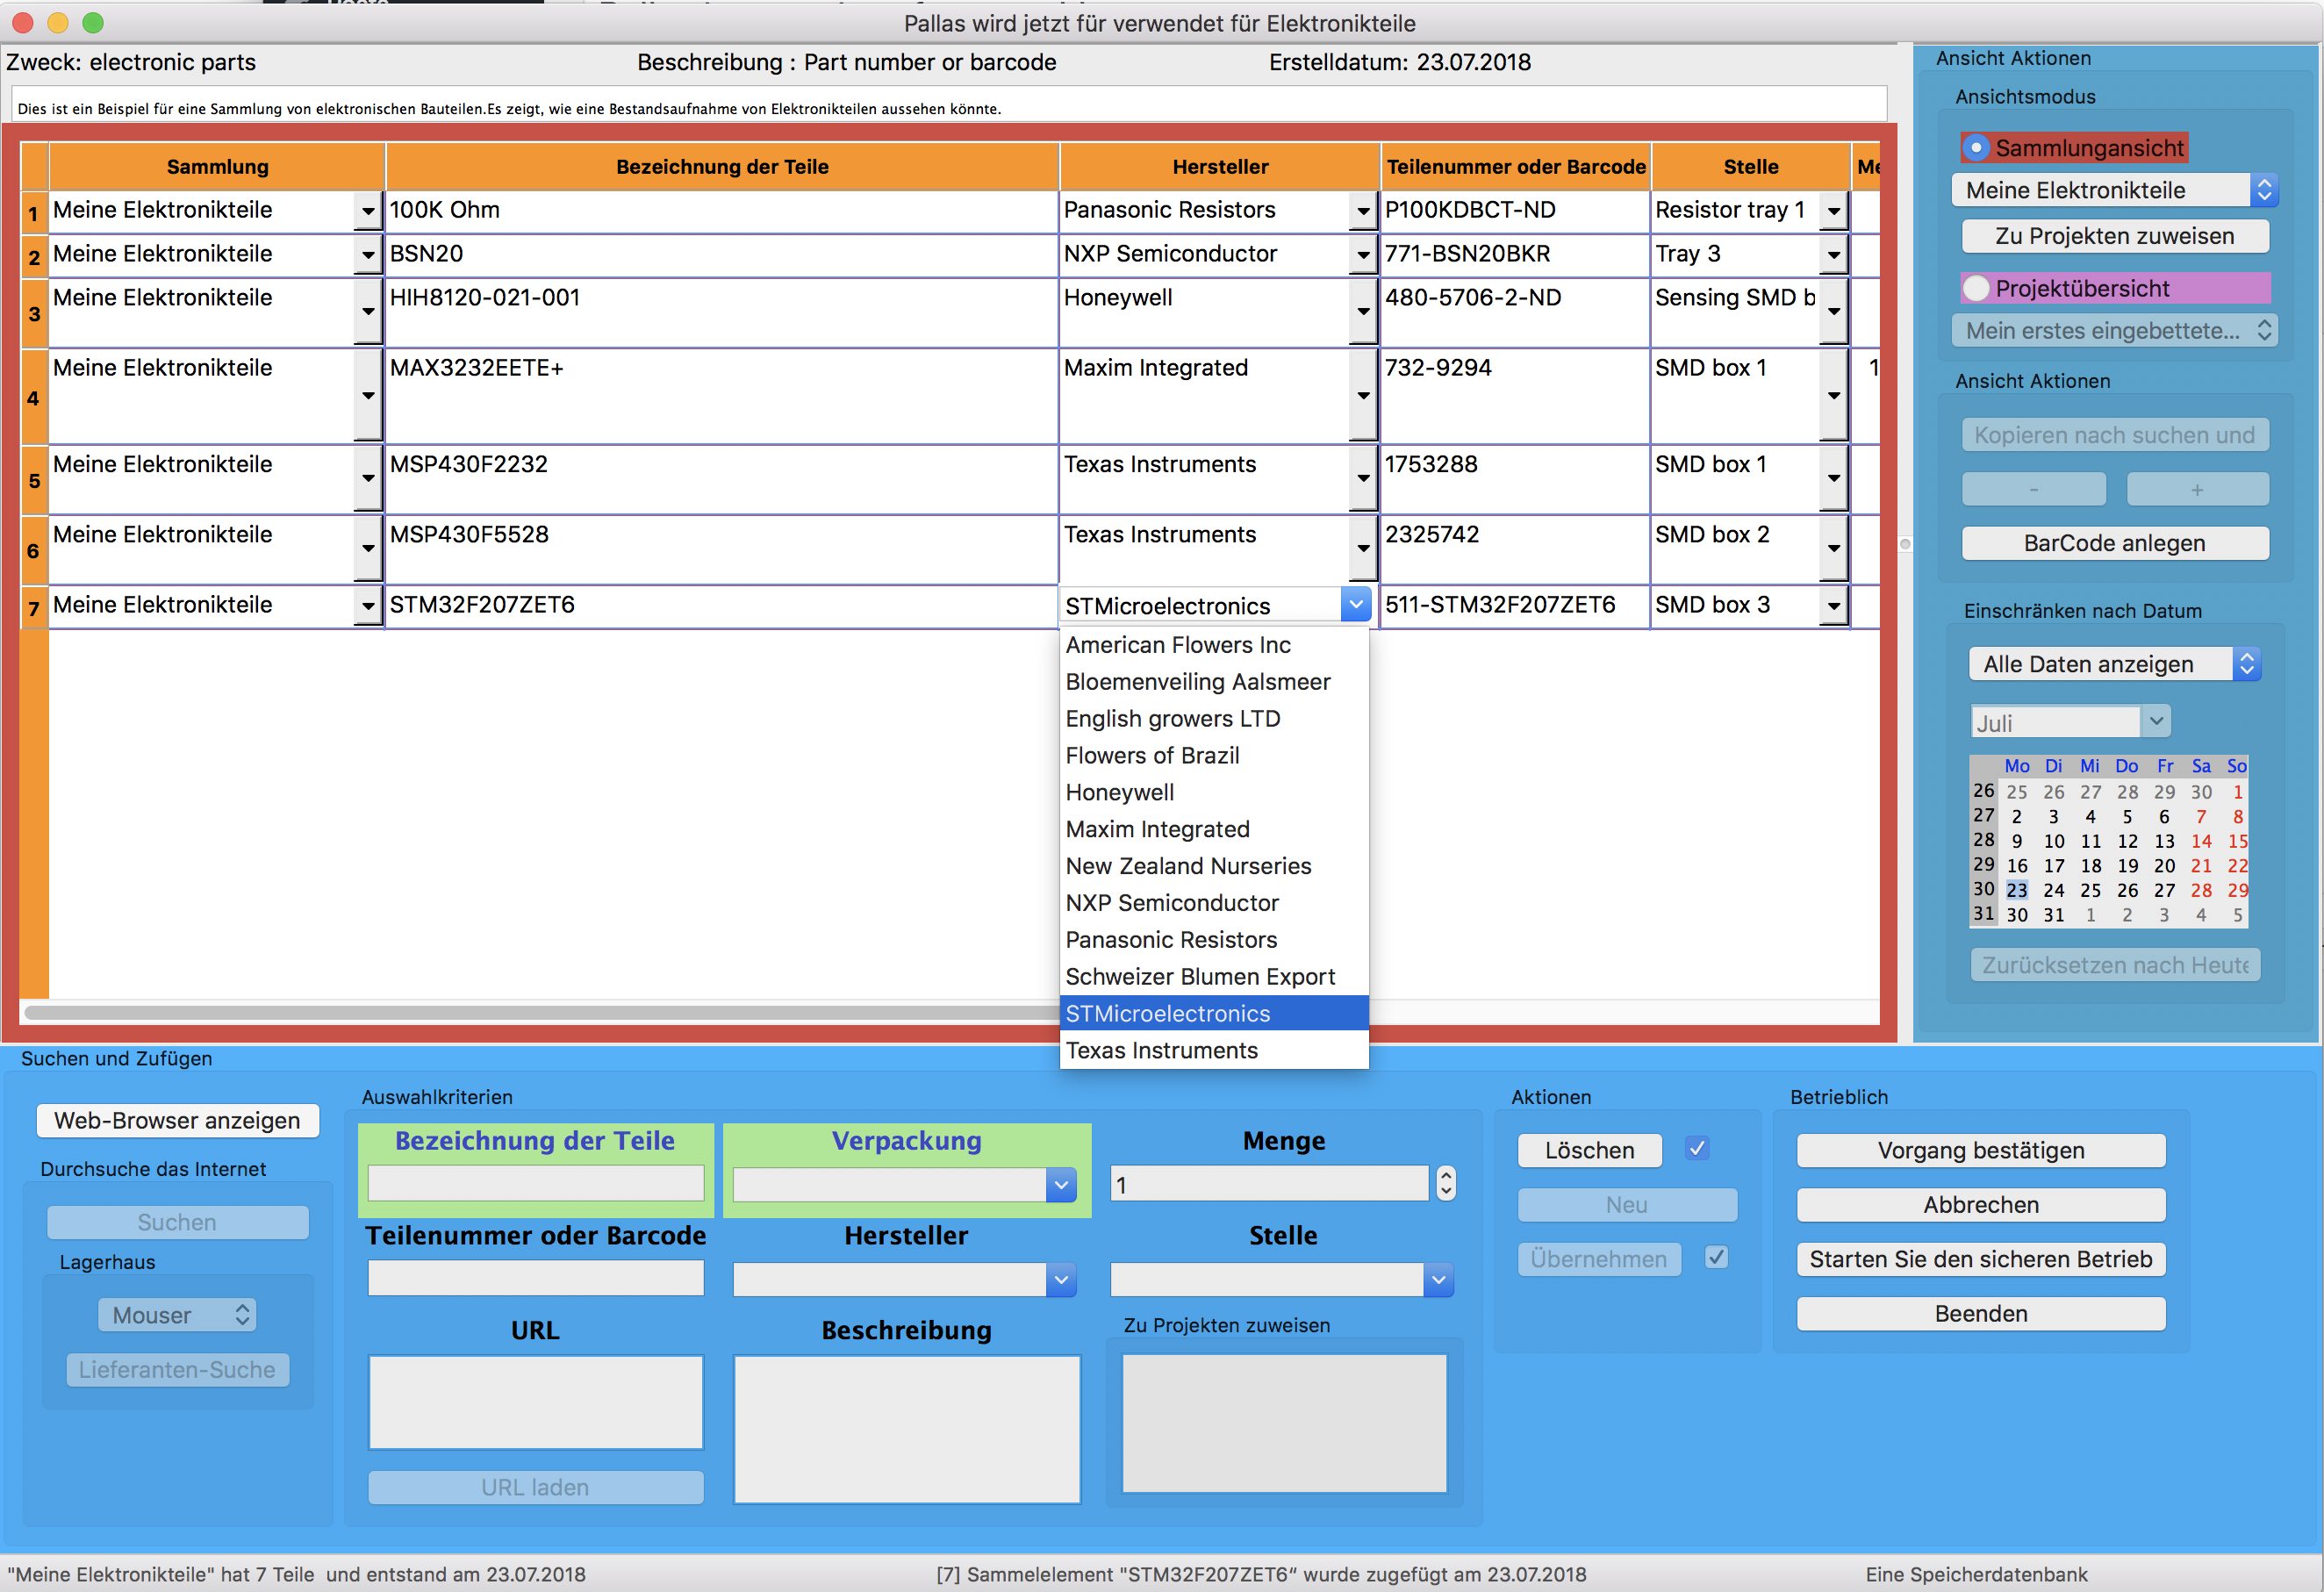Toggle the checkbox next to Löschen

(1697, 1148)
